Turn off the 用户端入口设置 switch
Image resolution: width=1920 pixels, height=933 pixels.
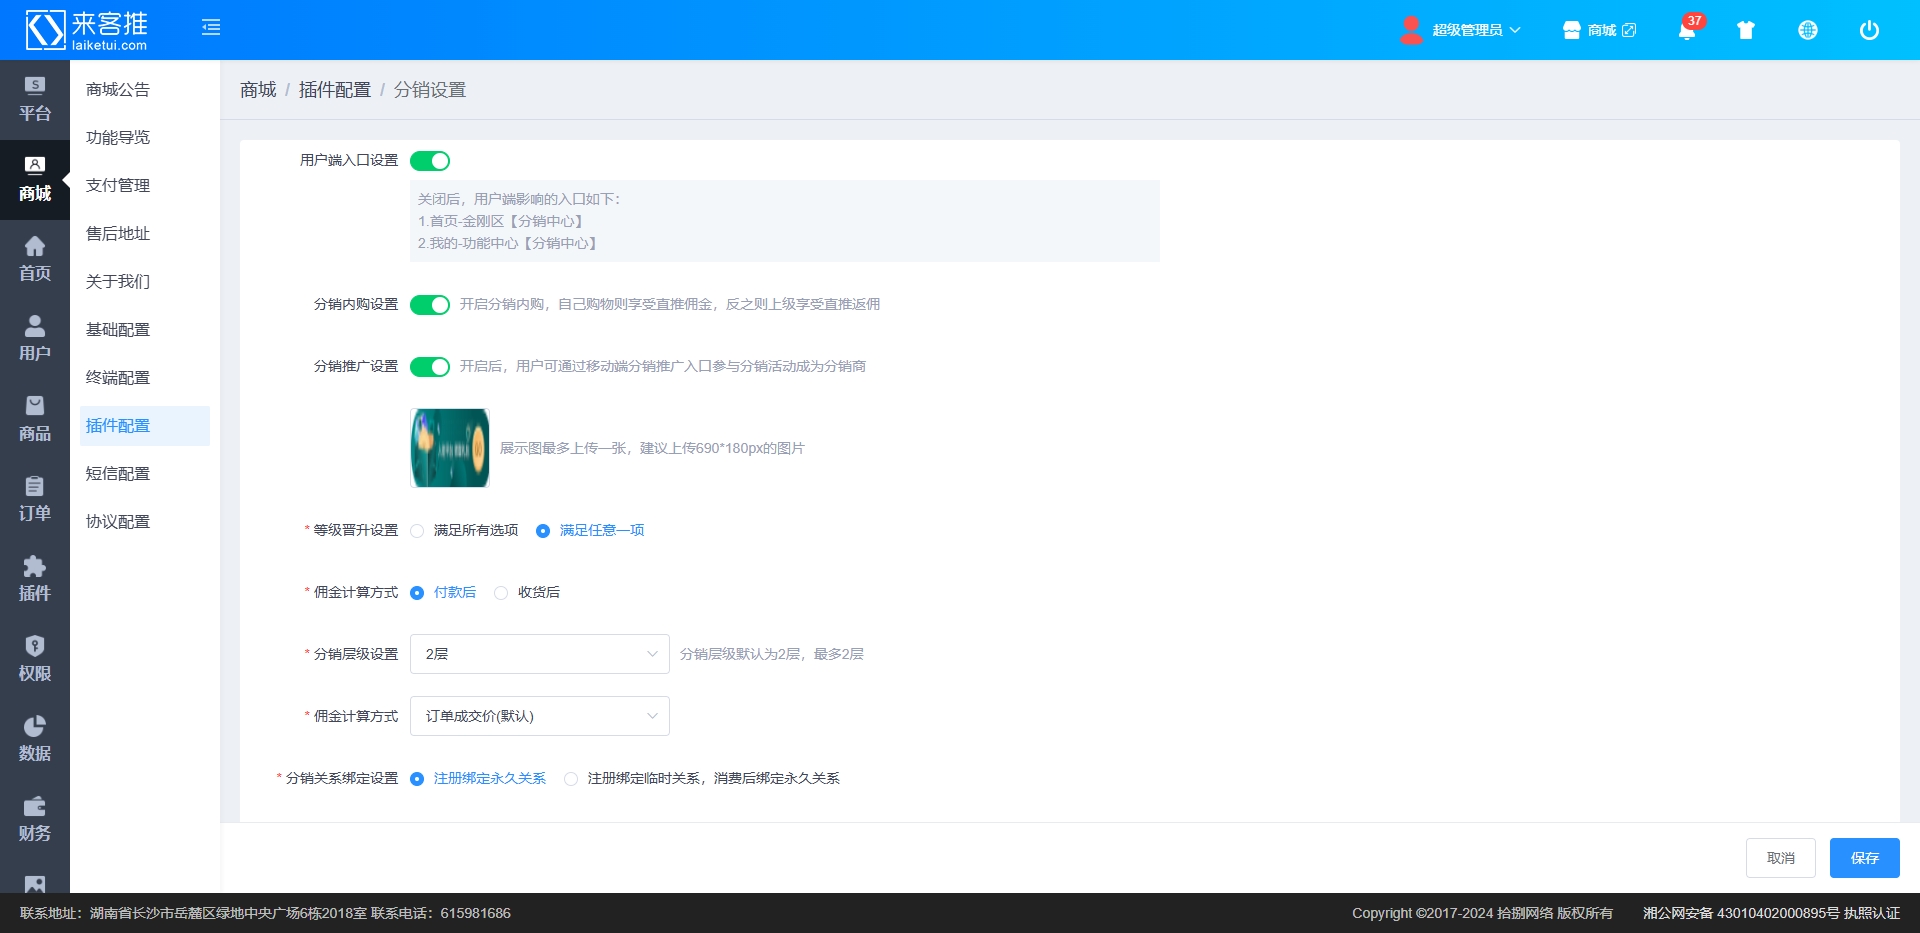[x=430, y=161]
